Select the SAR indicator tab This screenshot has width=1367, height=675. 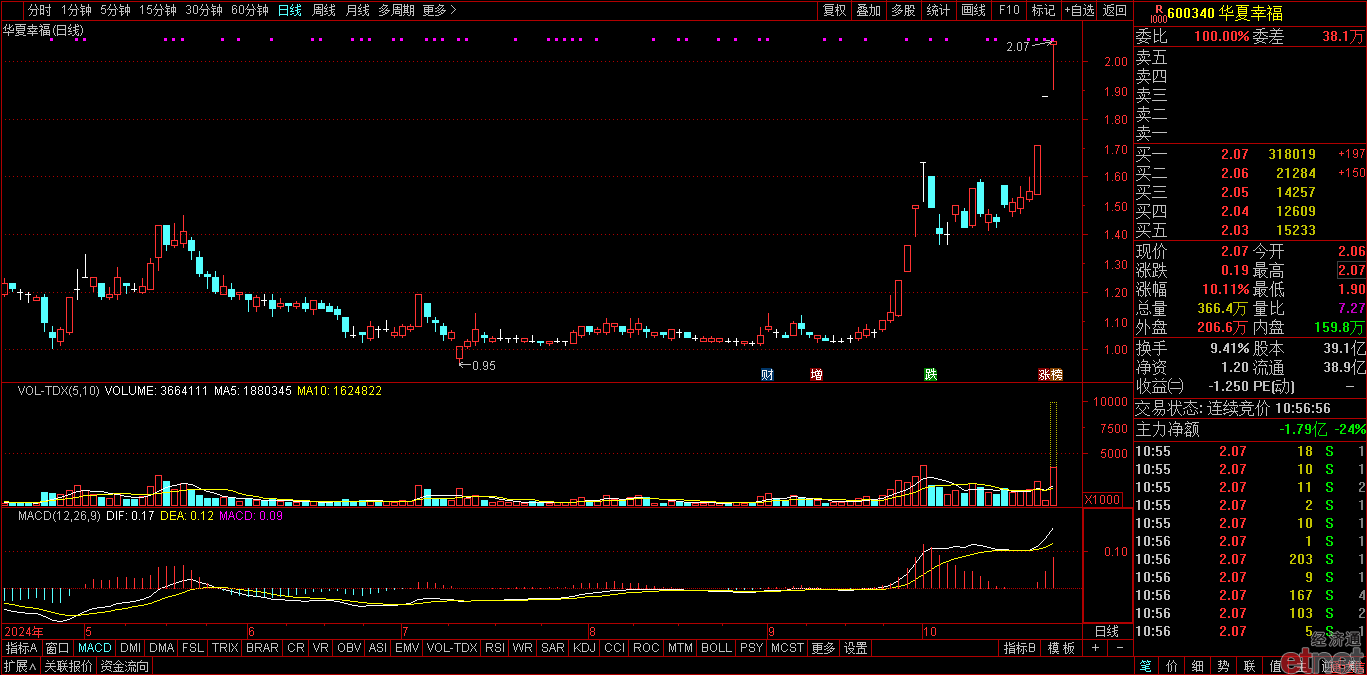coord(553,648)
